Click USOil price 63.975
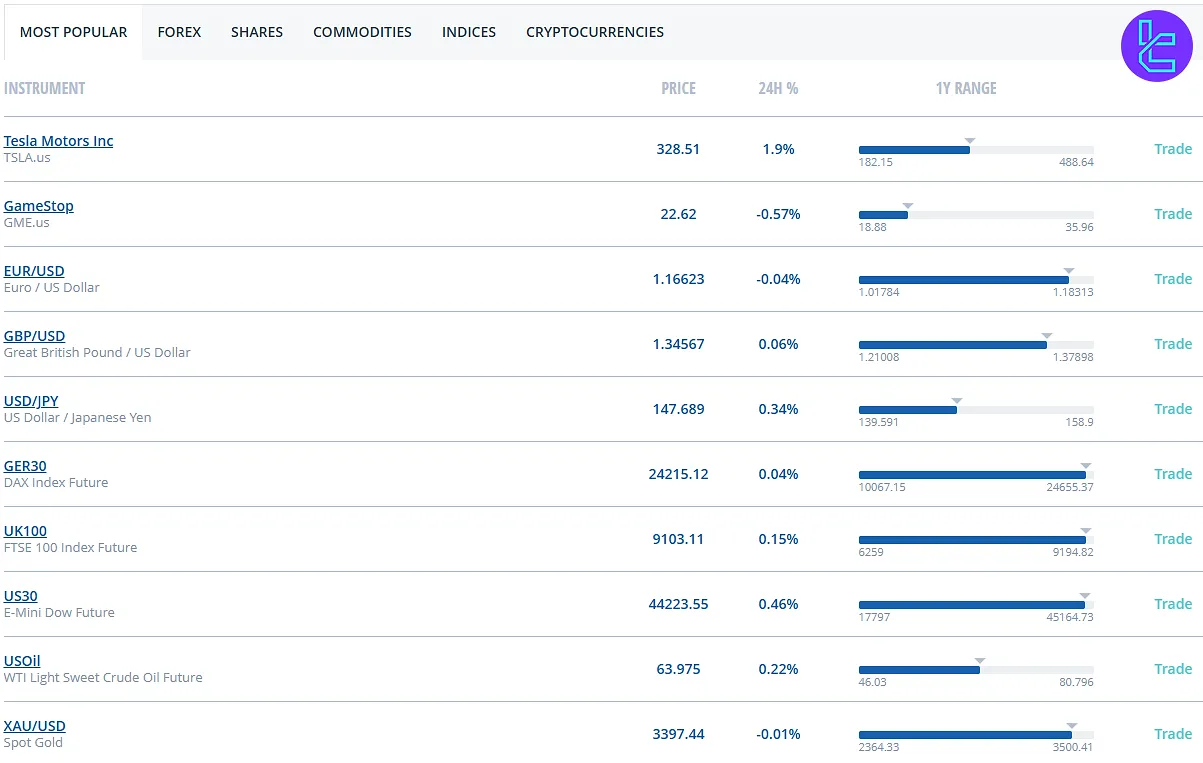The width and height of the screenshot is (1203, 763). 678,669
